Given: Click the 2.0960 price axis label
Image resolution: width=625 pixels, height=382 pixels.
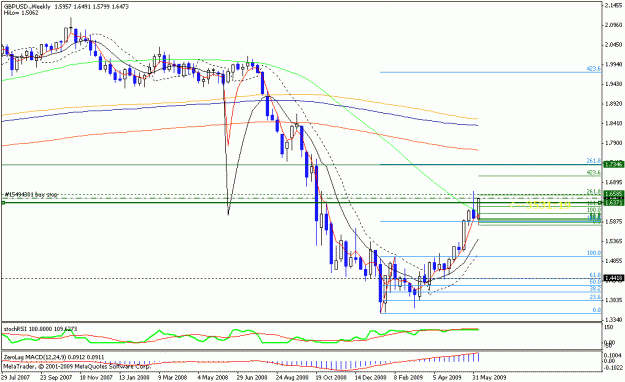Looking at the screenshot, I should pyautogui.click(x=613, y=25).
